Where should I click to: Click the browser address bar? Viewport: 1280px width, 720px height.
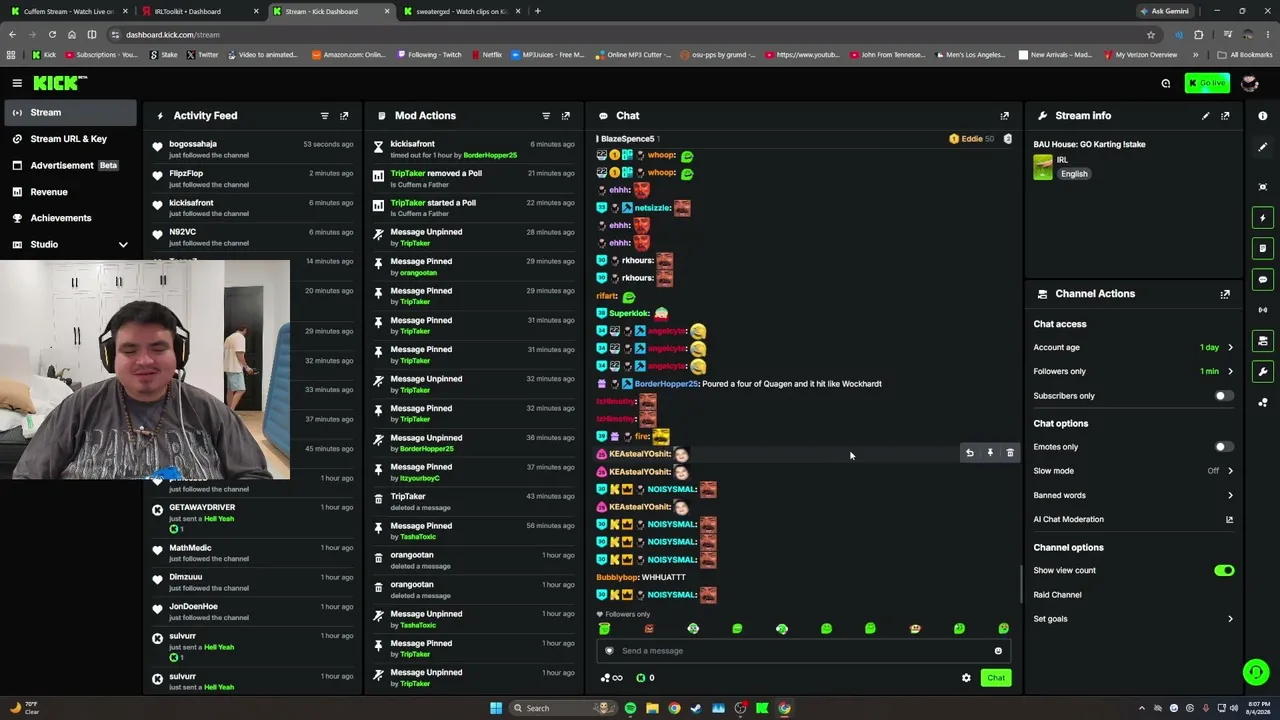pyautogui.click(x=630, y=34)
